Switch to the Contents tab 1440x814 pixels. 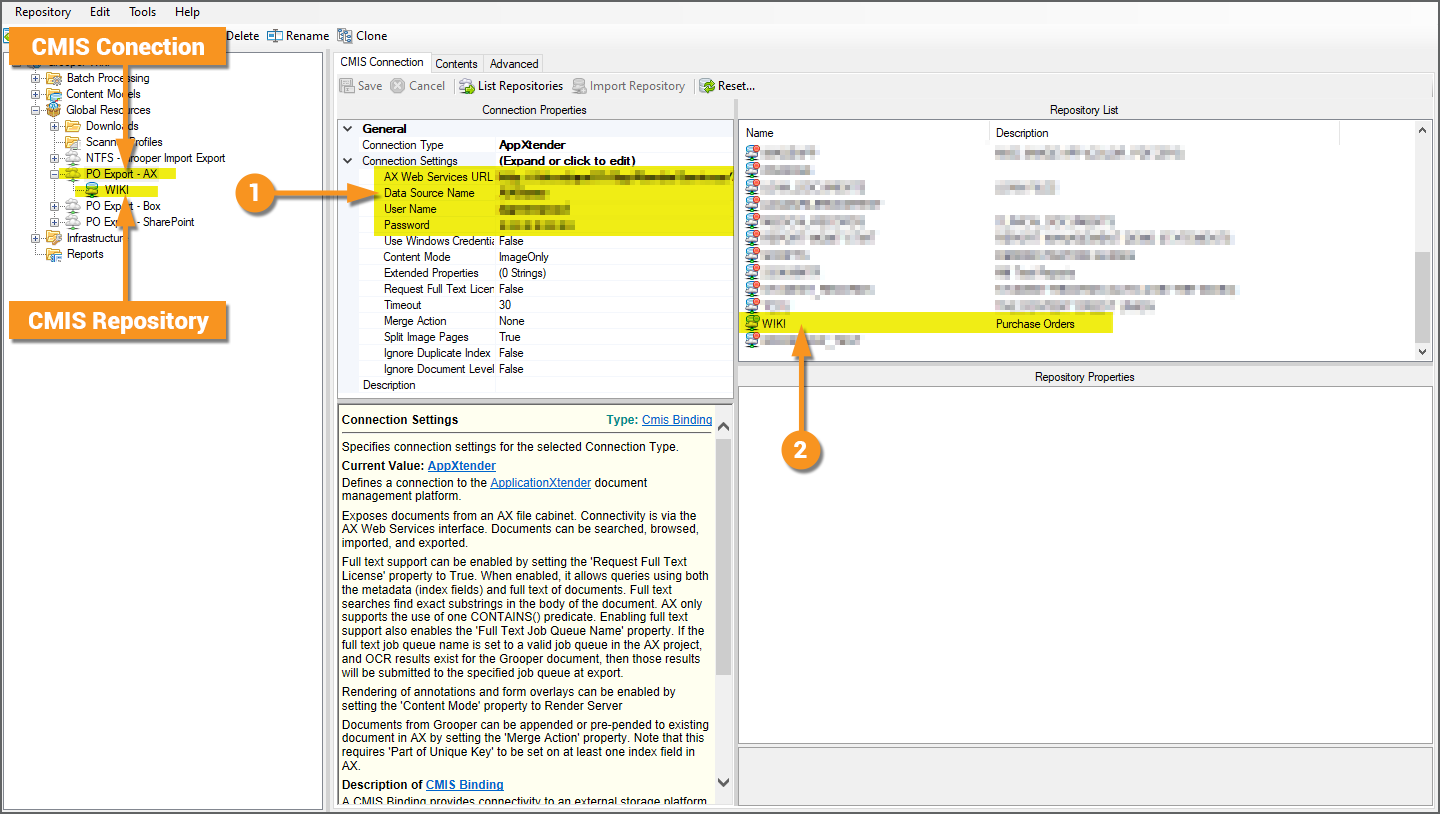pos(457,64)
